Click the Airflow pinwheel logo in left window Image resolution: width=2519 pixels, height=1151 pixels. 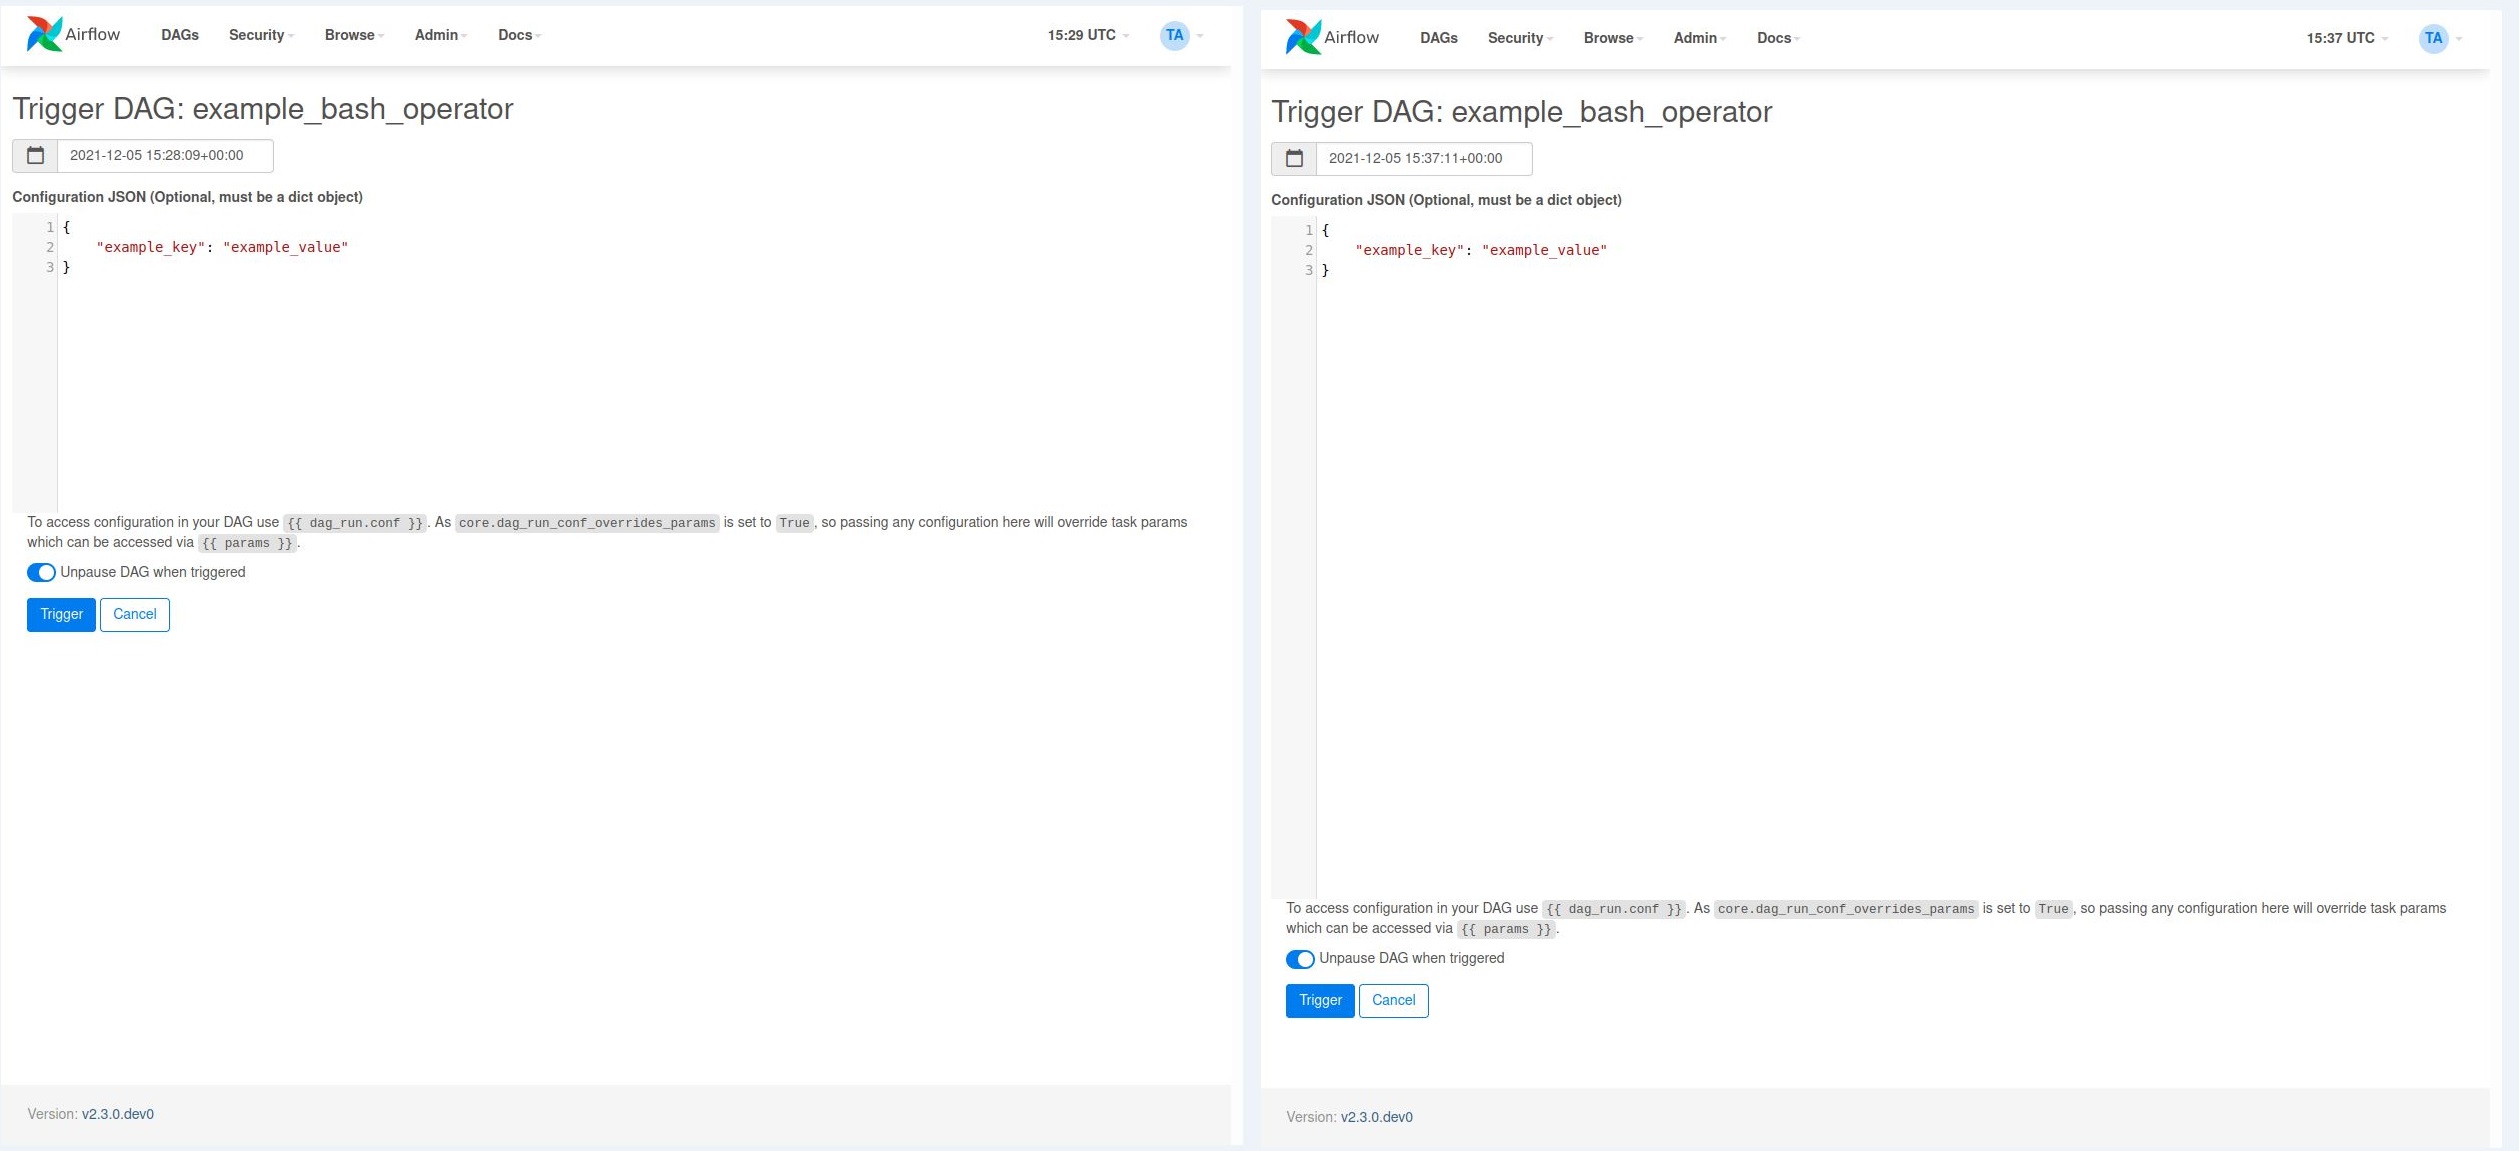pos(44,34)
